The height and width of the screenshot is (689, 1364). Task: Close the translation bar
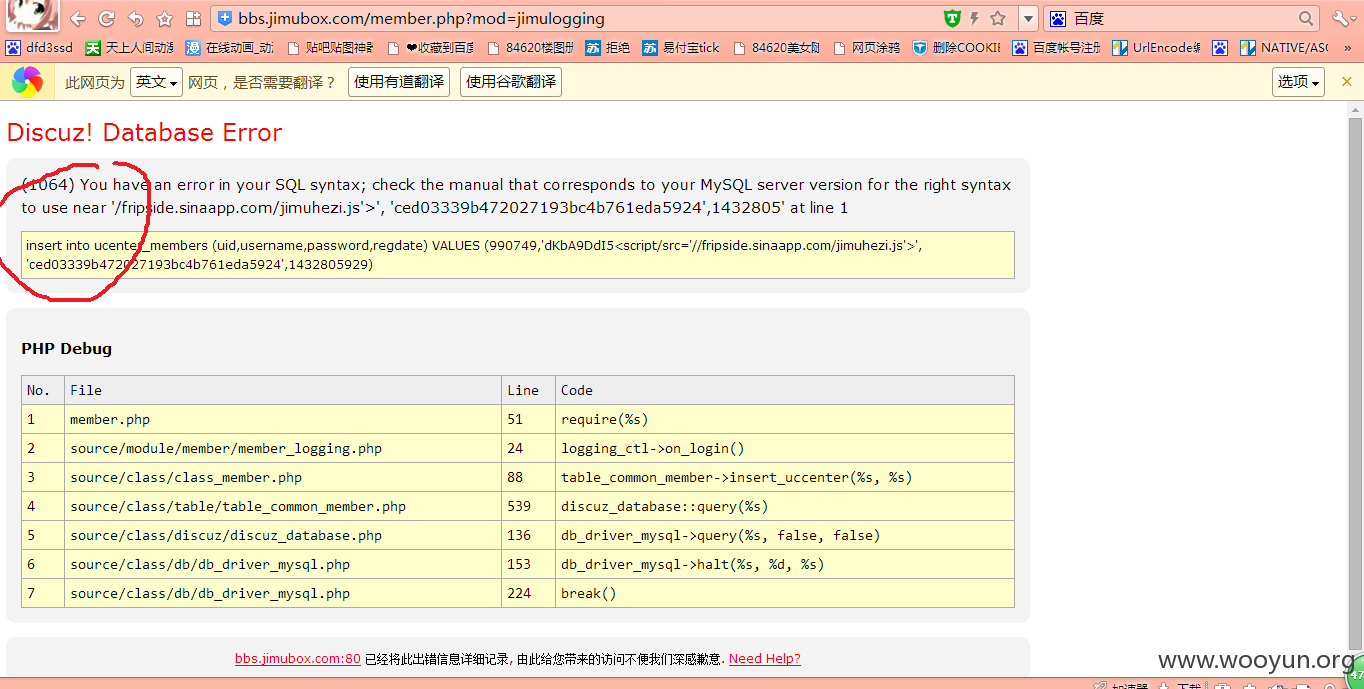pyautogui.click(x=1346, y=82)
